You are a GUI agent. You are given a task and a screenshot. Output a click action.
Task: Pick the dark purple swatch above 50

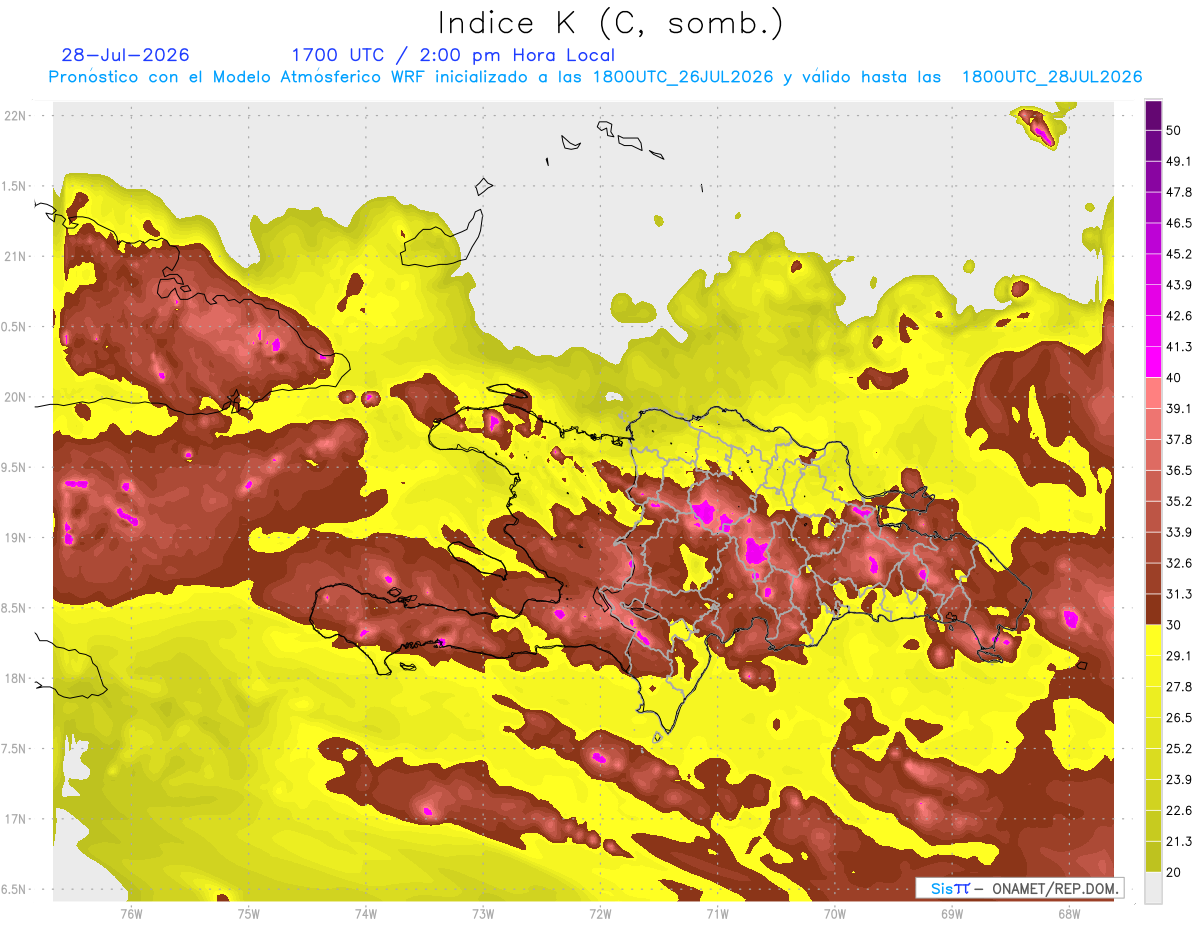tap(1153, 115)
